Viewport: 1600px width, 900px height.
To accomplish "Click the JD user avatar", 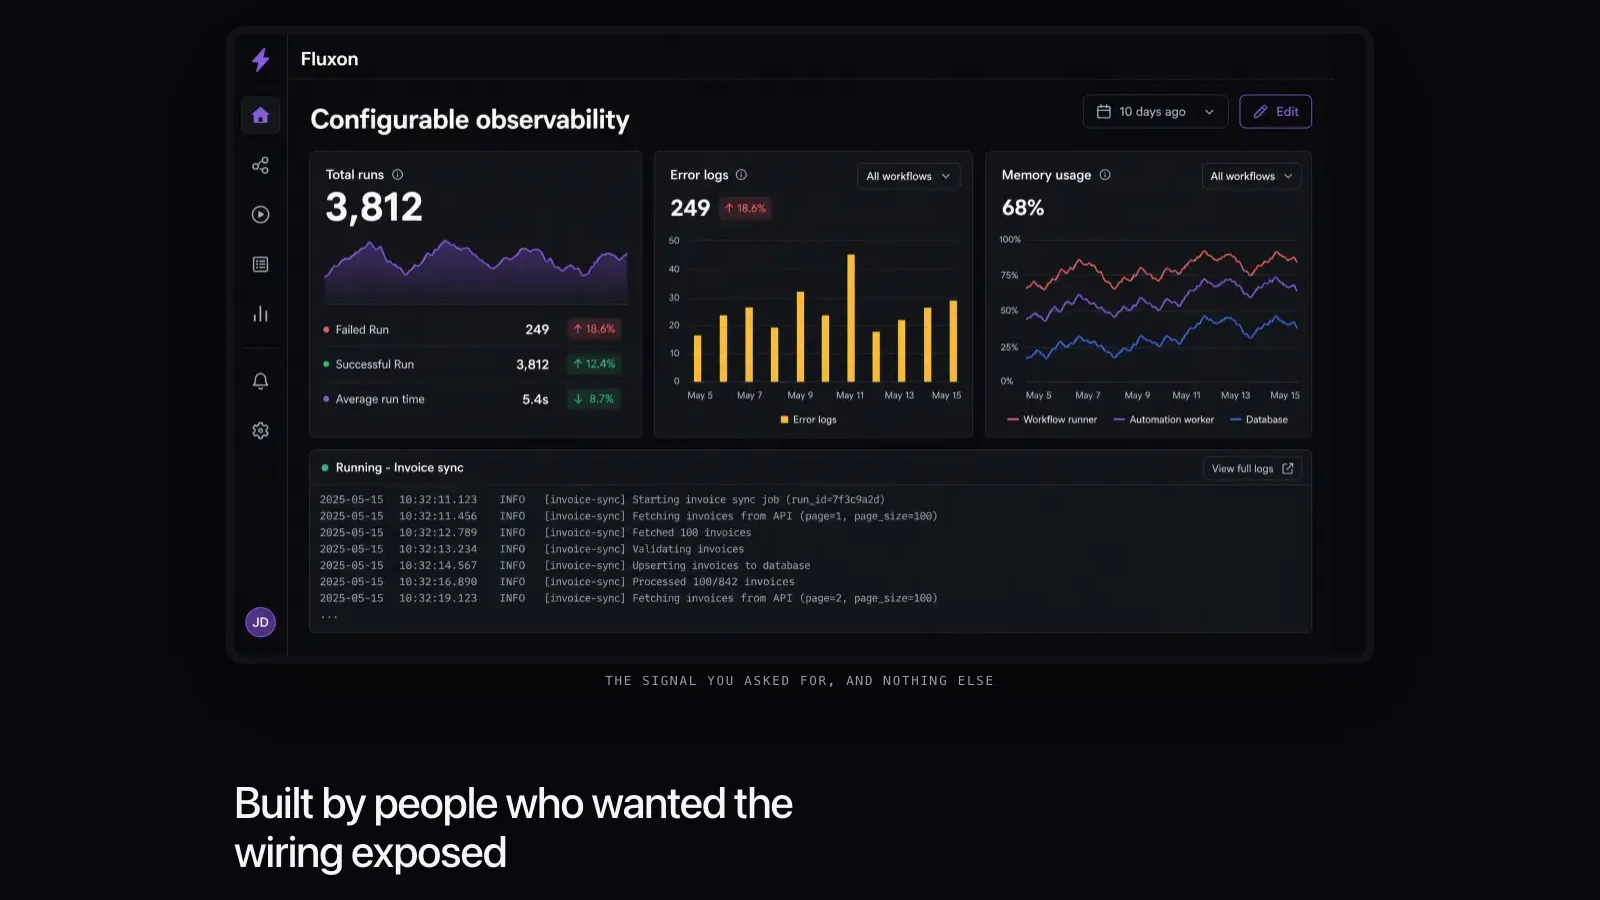I will (x=260, y=622).
